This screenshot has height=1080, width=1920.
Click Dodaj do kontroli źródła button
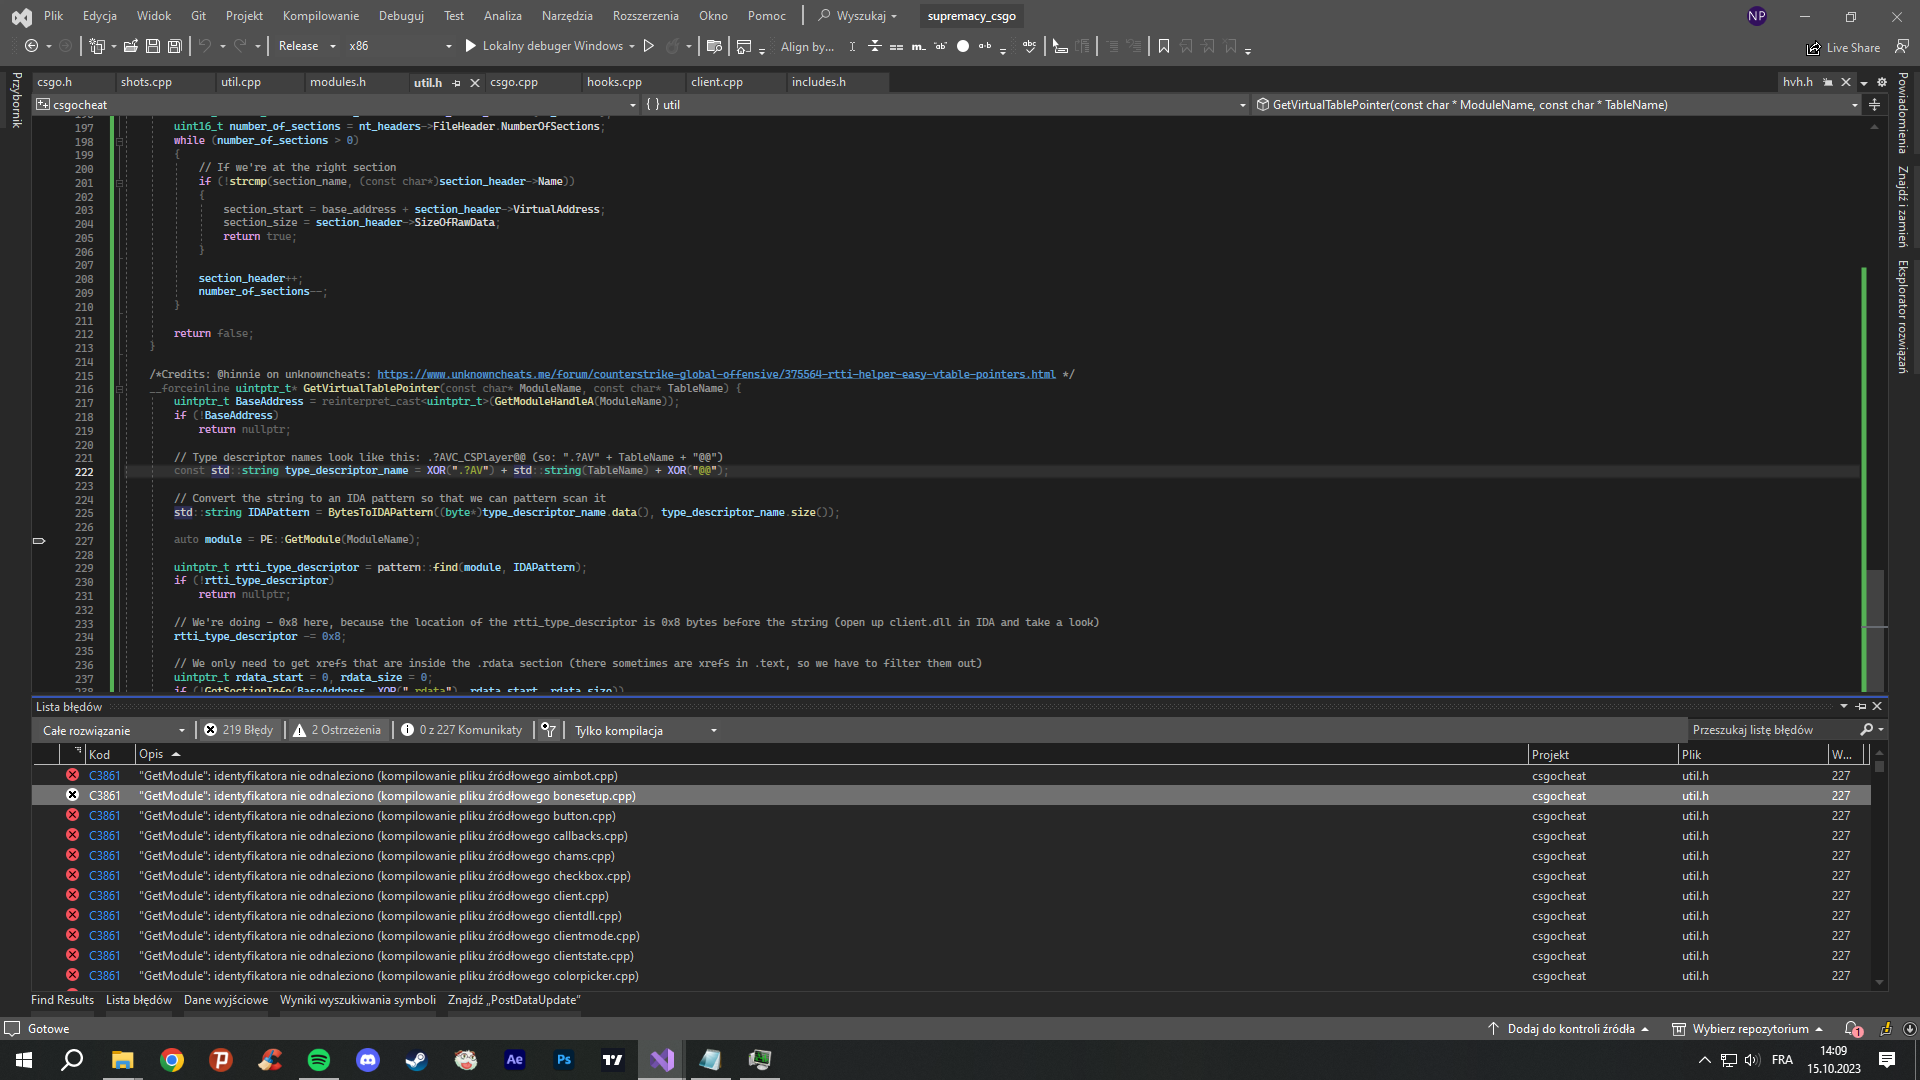coord(1570,1029)
